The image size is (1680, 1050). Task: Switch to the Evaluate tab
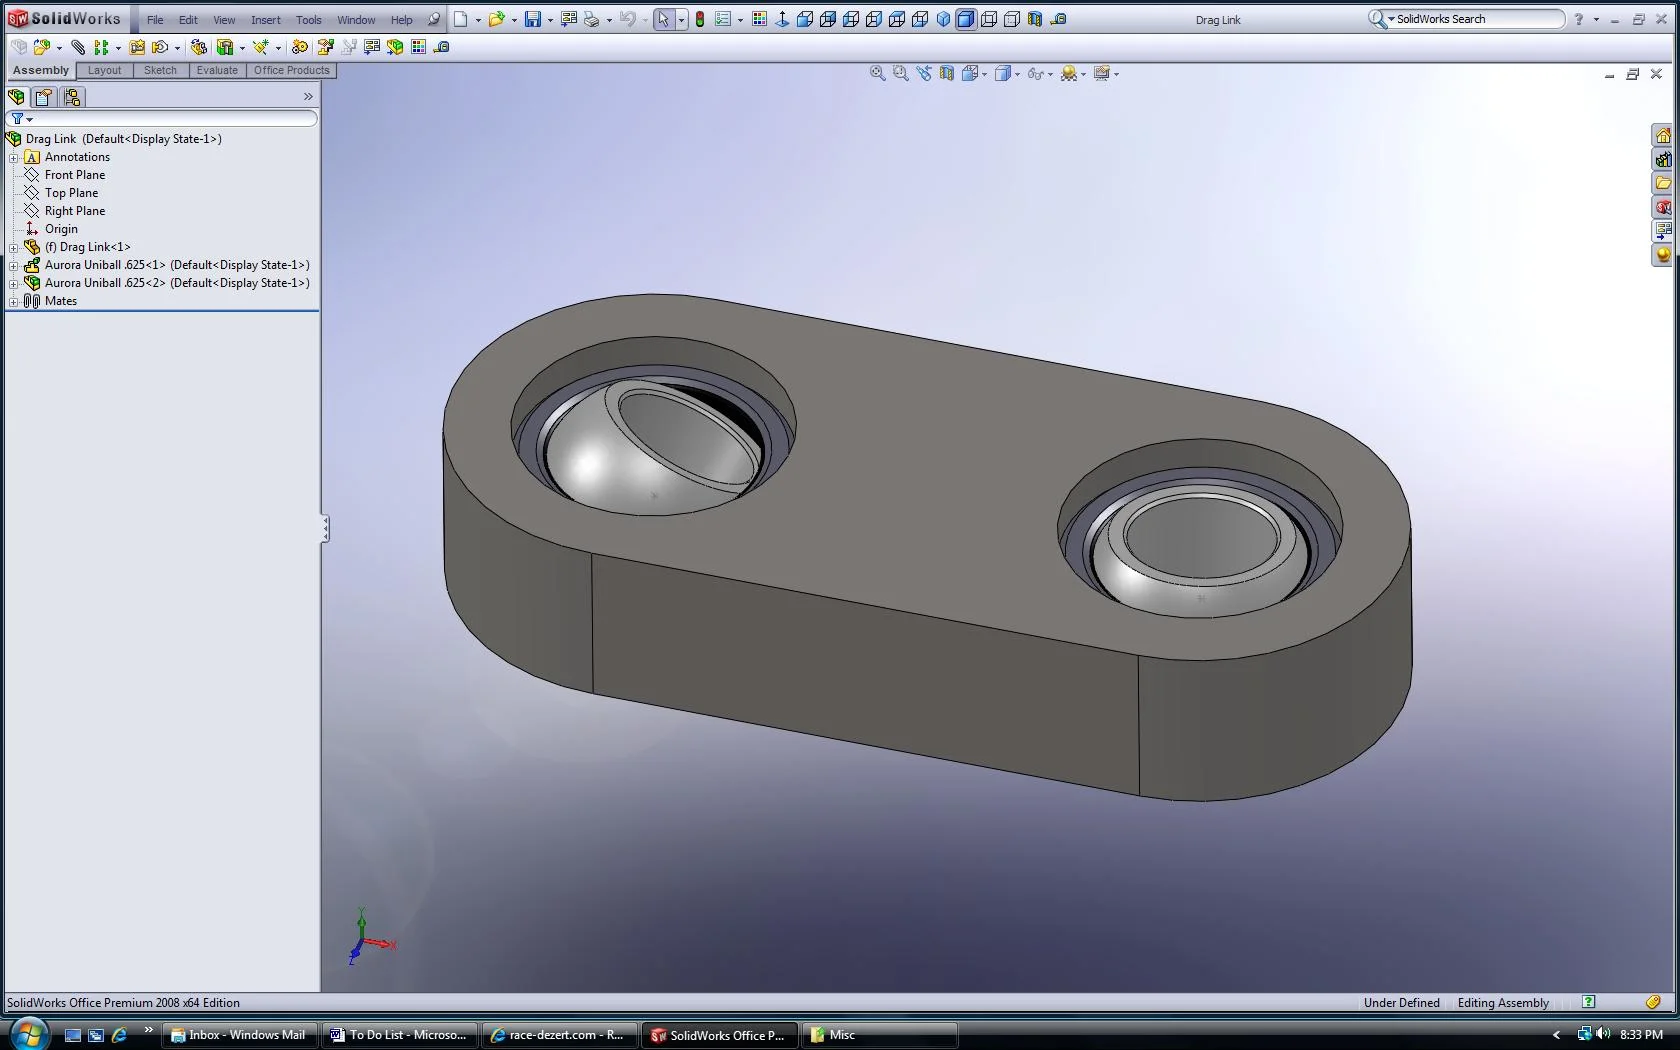click(x=217, y=71)
